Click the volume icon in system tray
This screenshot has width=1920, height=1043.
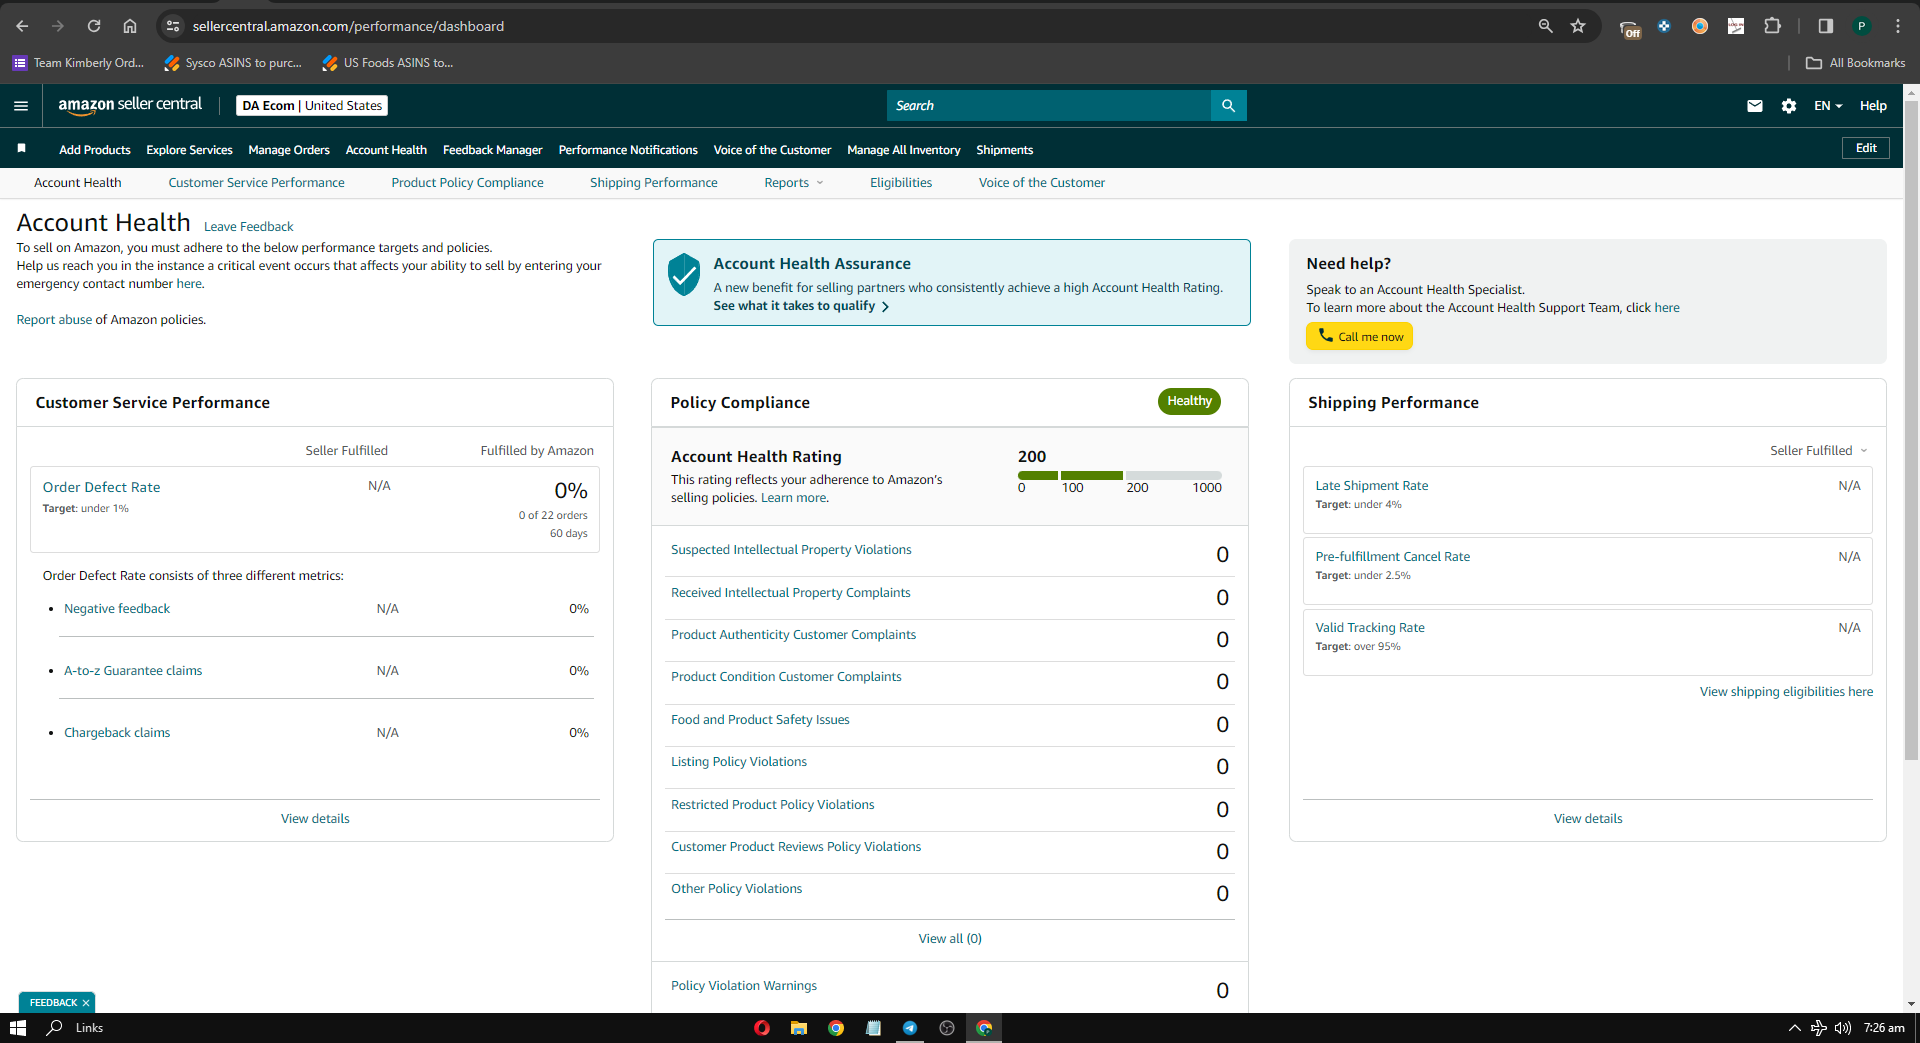click(1843, 1028)
